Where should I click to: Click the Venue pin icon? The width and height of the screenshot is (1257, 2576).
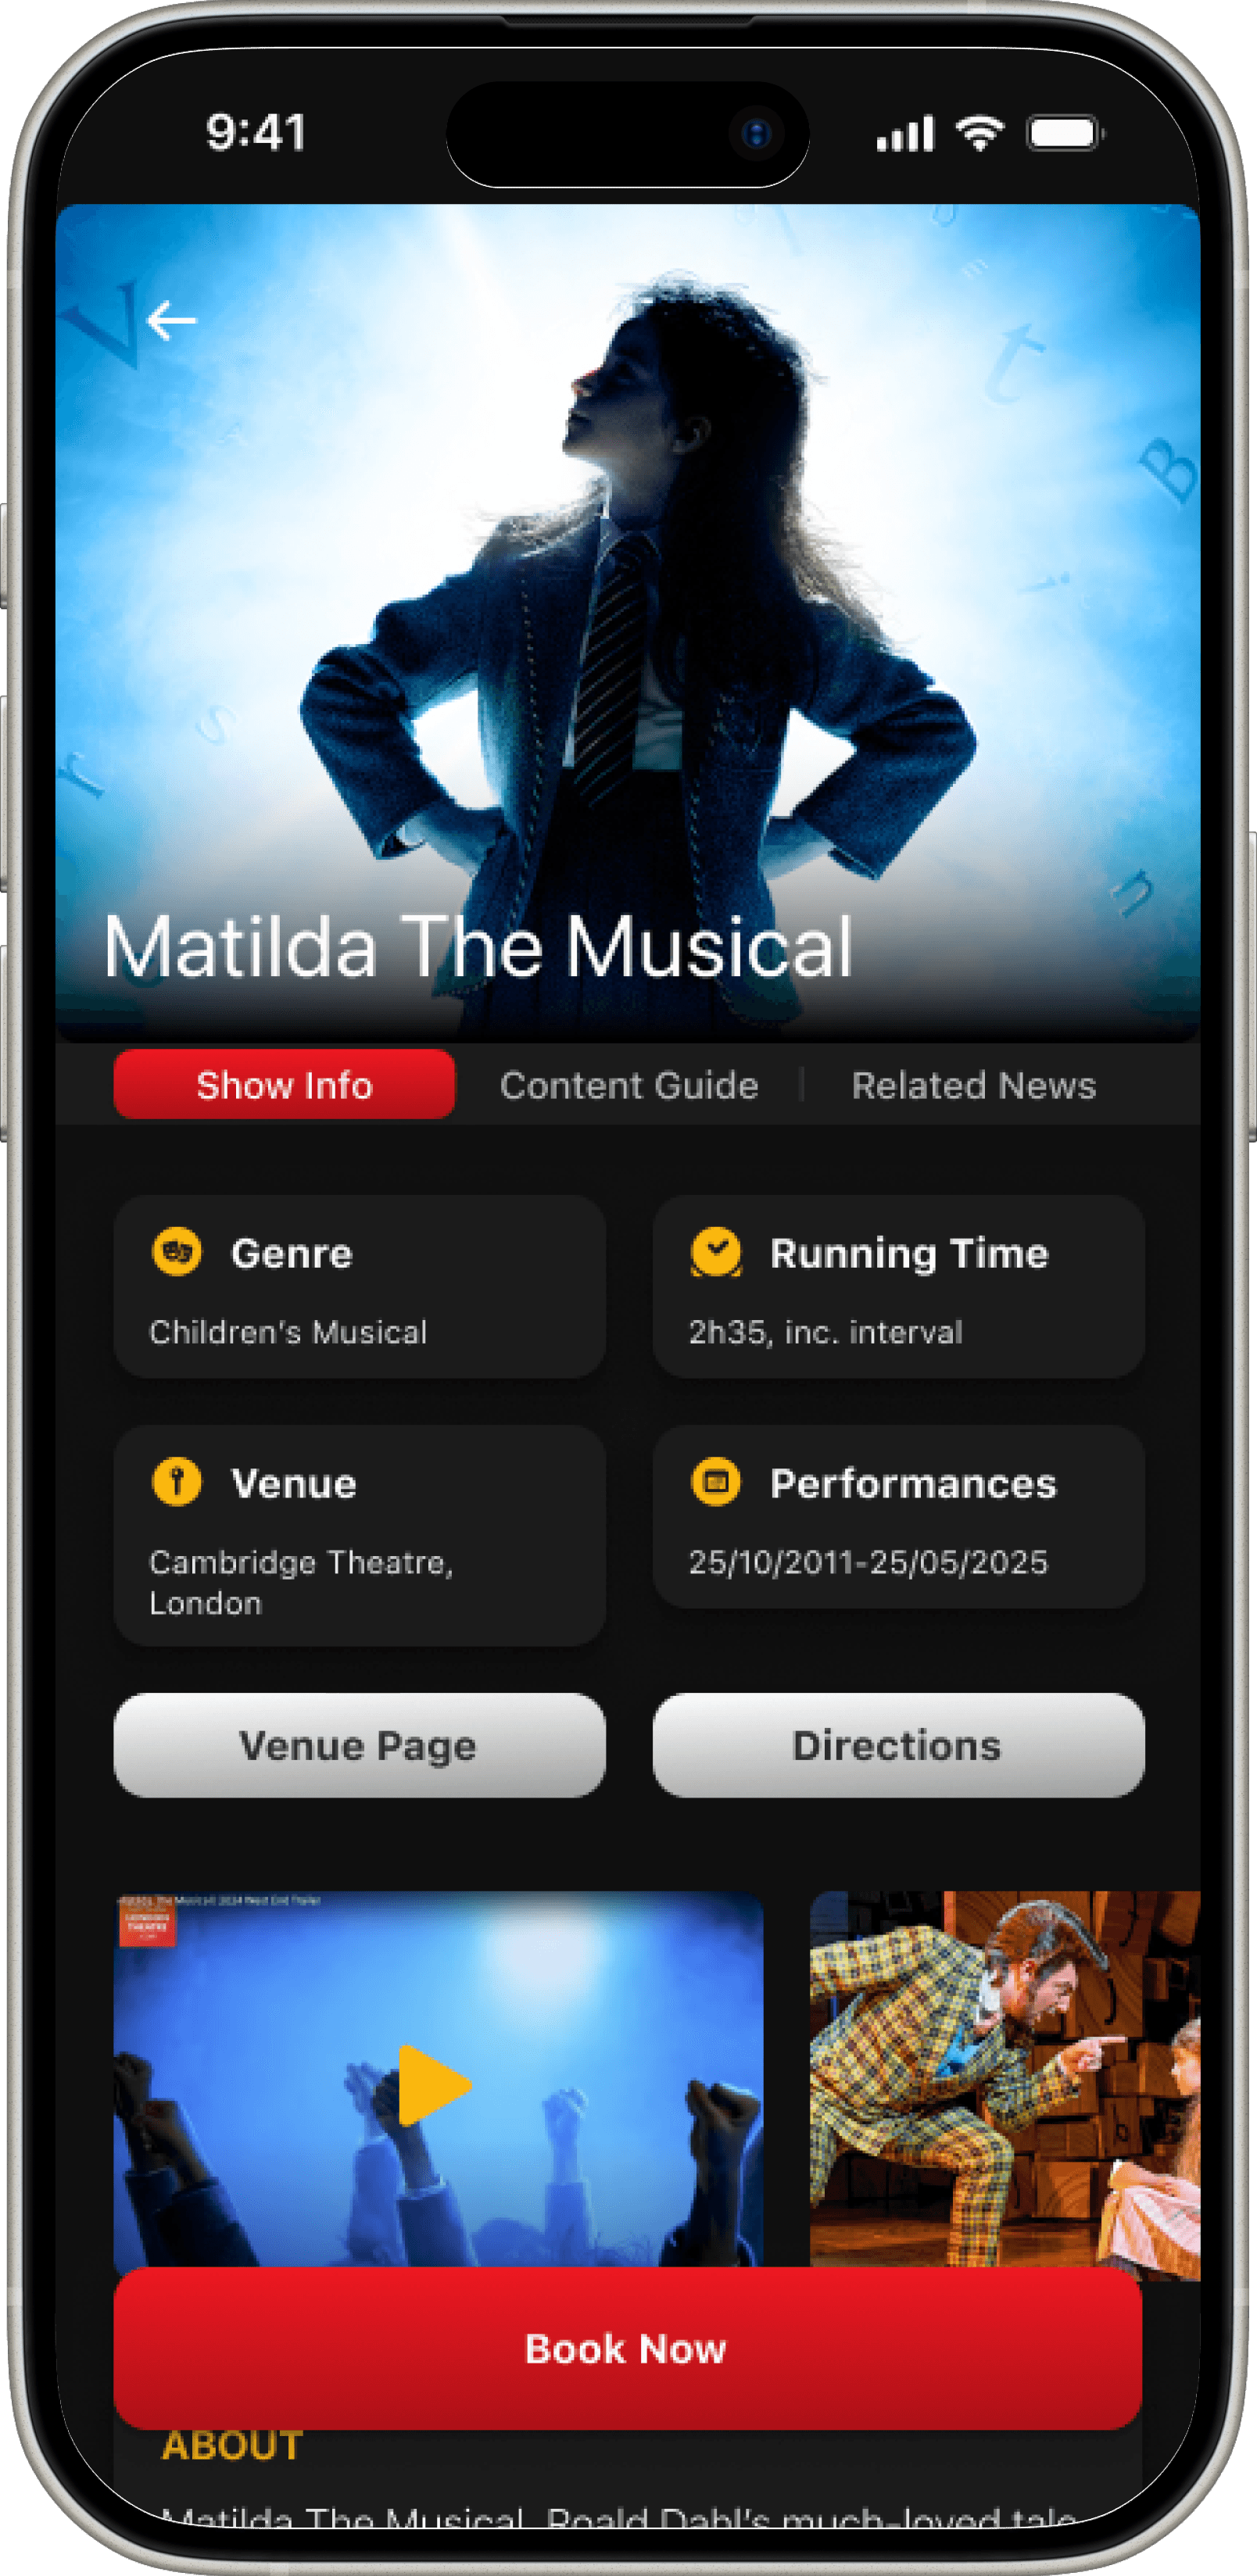177,1481
